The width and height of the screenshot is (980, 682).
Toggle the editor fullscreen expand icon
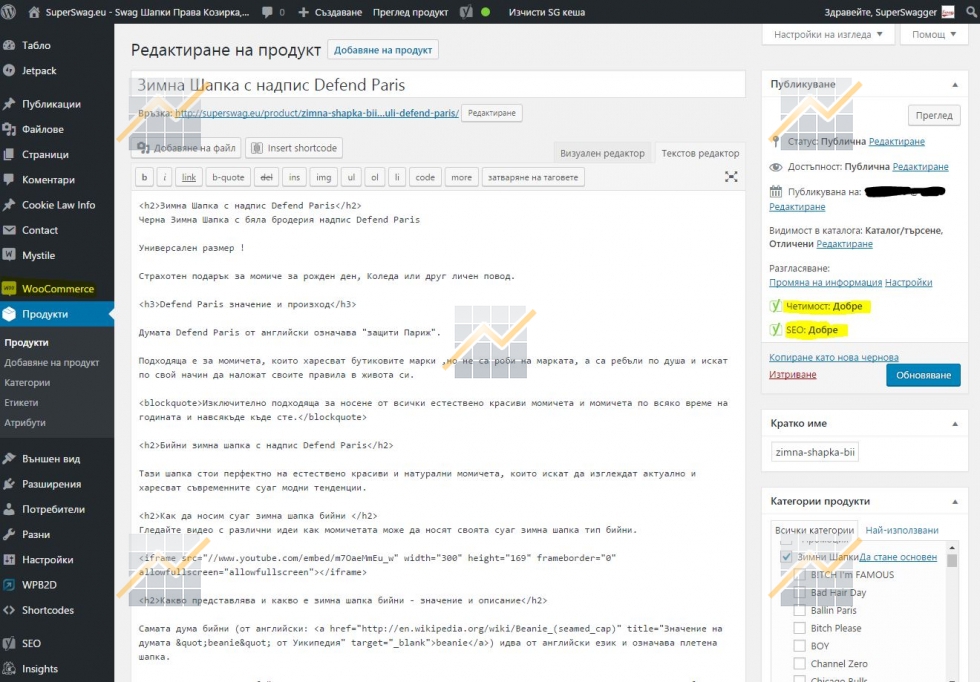click(731, 177)
